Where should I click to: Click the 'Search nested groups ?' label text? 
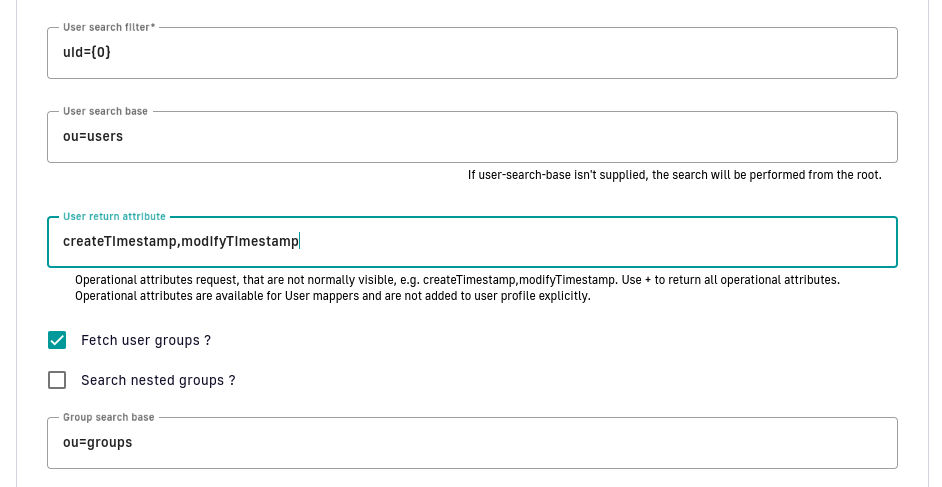pos(158,381)
